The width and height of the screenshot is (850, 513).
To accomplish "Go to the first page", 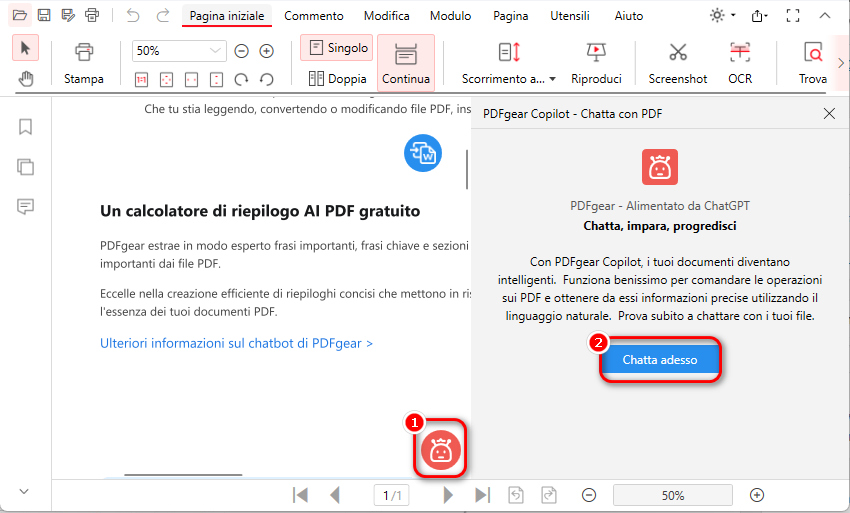I will [300, 495].
